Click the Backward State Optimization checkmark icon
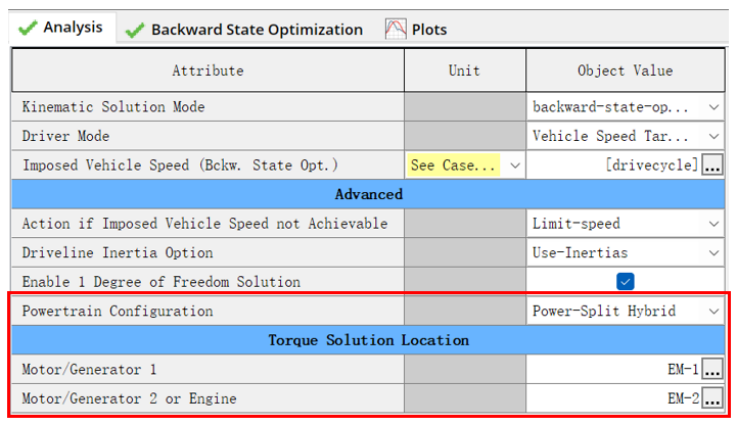The width and height of the screenshot is (738, 427). pyautogui.click(x=134, y=30)
